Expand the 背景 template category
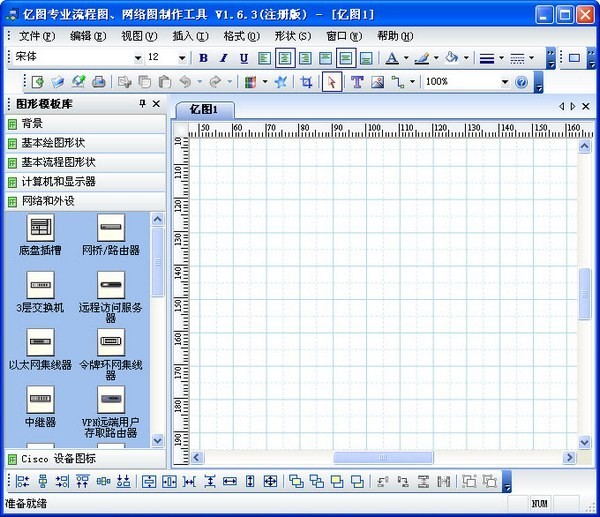This screenshot has height=517, width=600. [x=86, y=124]
